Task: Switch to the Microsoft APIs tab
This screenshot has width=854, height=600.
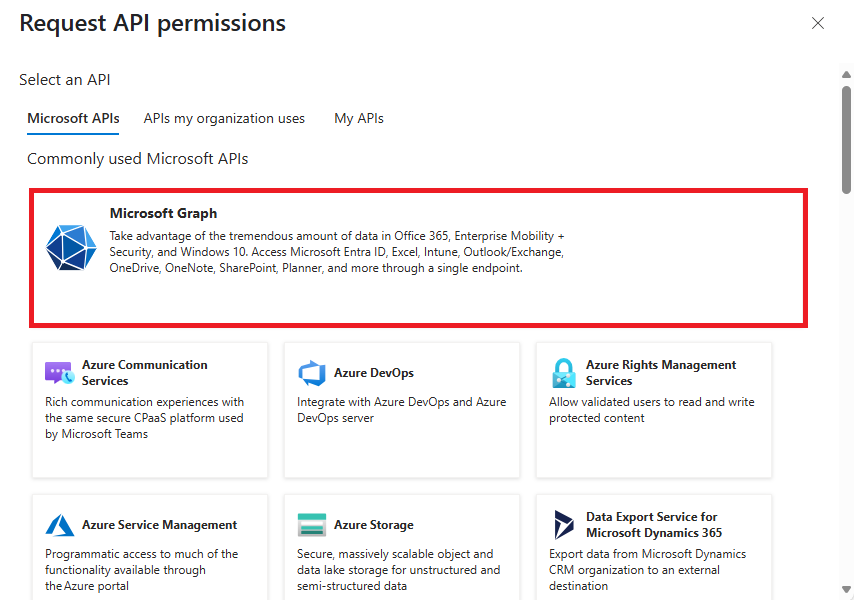Action: [73, 118]
